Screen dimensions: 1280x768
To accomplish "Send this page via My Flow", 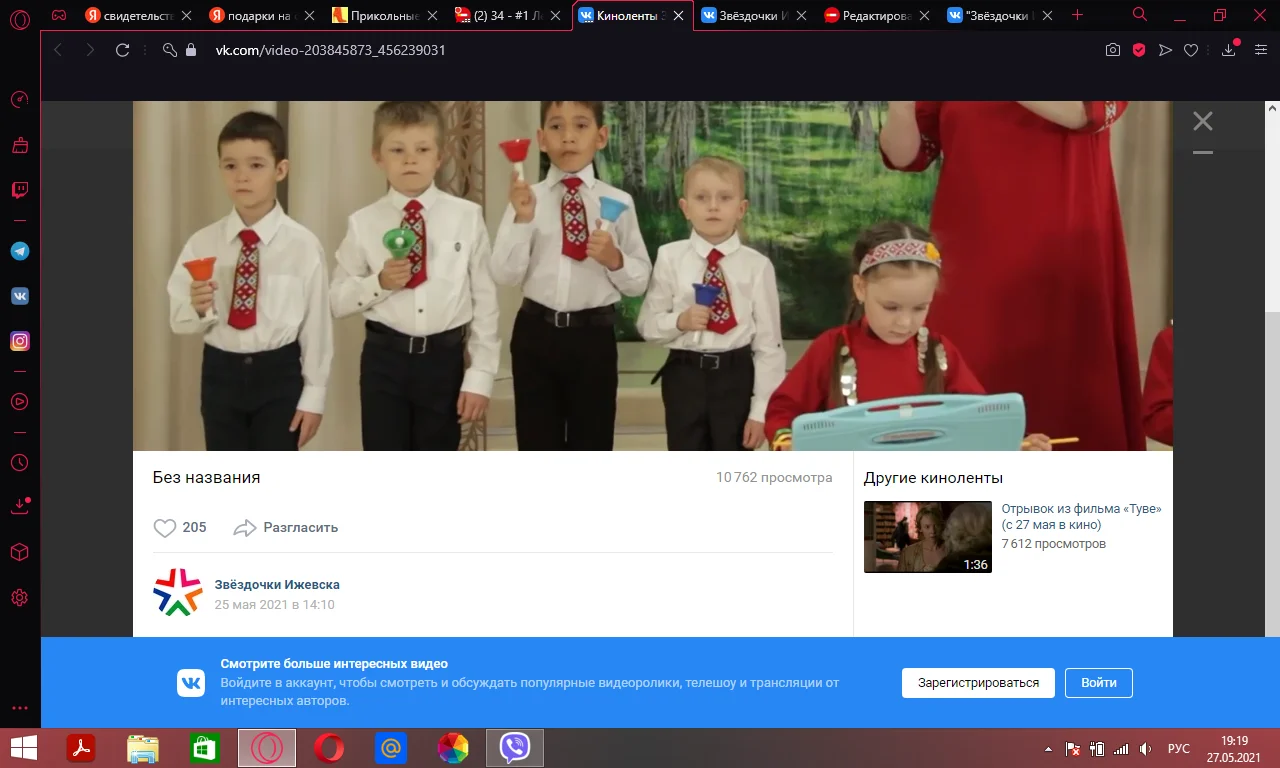I will [x=1164, y=48].
